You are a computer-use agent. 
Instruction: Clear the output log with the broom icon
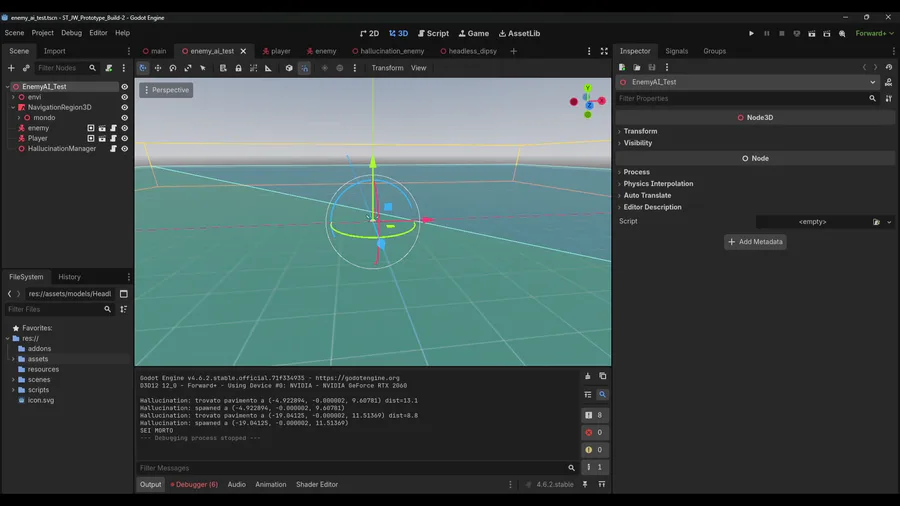tap(588, 376)
